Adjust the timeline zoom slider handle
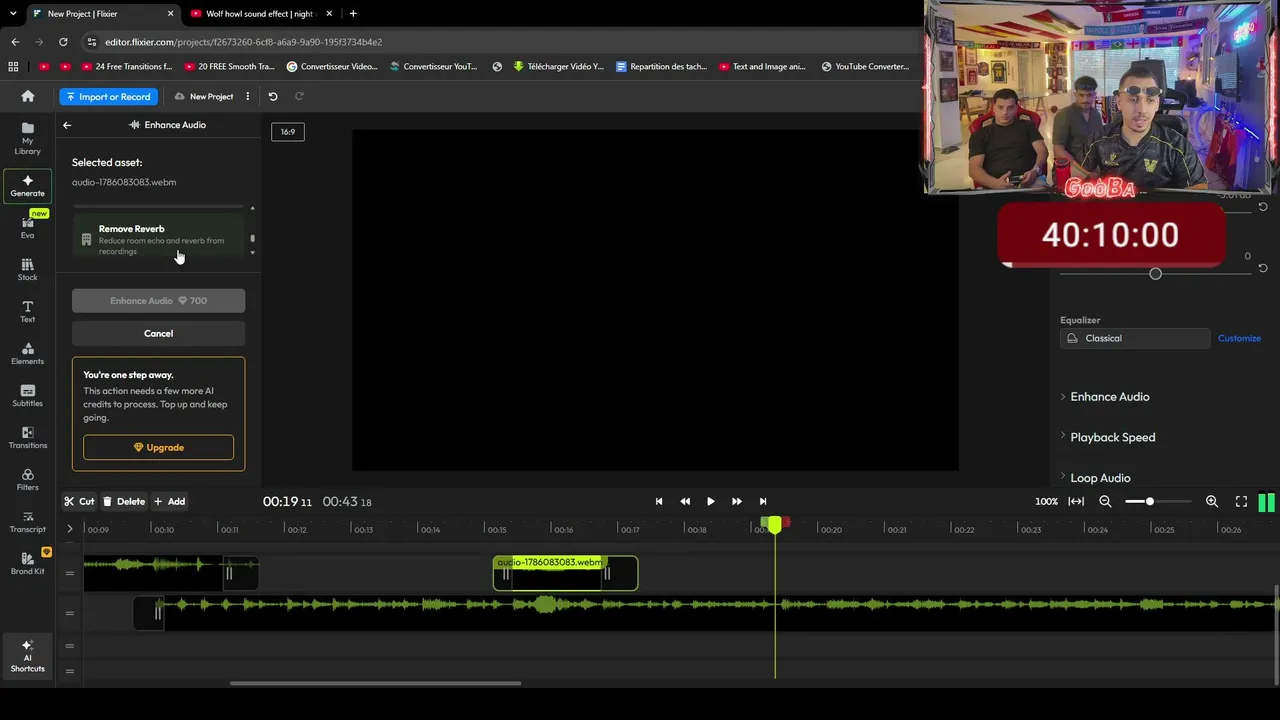The width and height of the screenshot is (1280, 720). [x=1150, y=501]
